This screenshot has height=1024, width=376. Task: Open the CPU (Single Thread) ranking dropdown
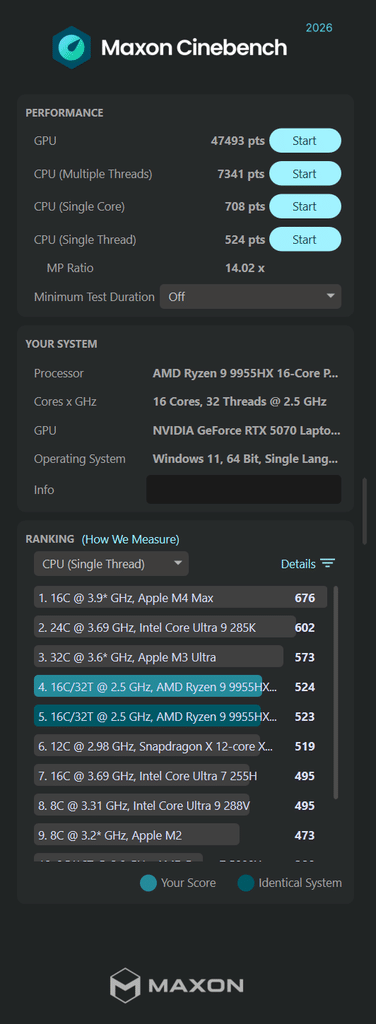point(111,564)
